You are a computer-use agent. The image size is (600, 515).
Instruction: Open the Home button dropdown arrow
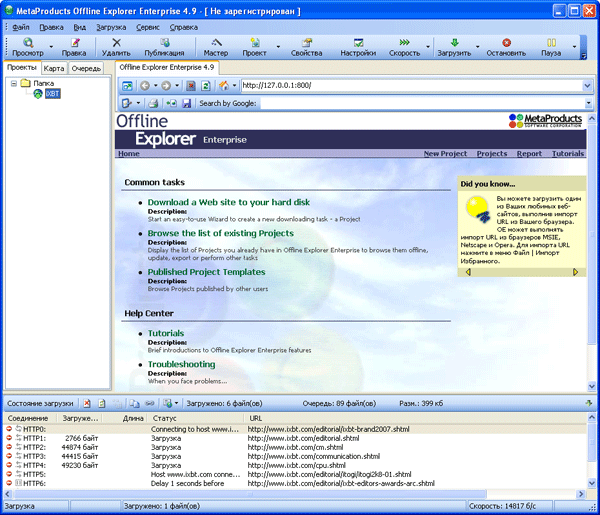pos(234,86)
